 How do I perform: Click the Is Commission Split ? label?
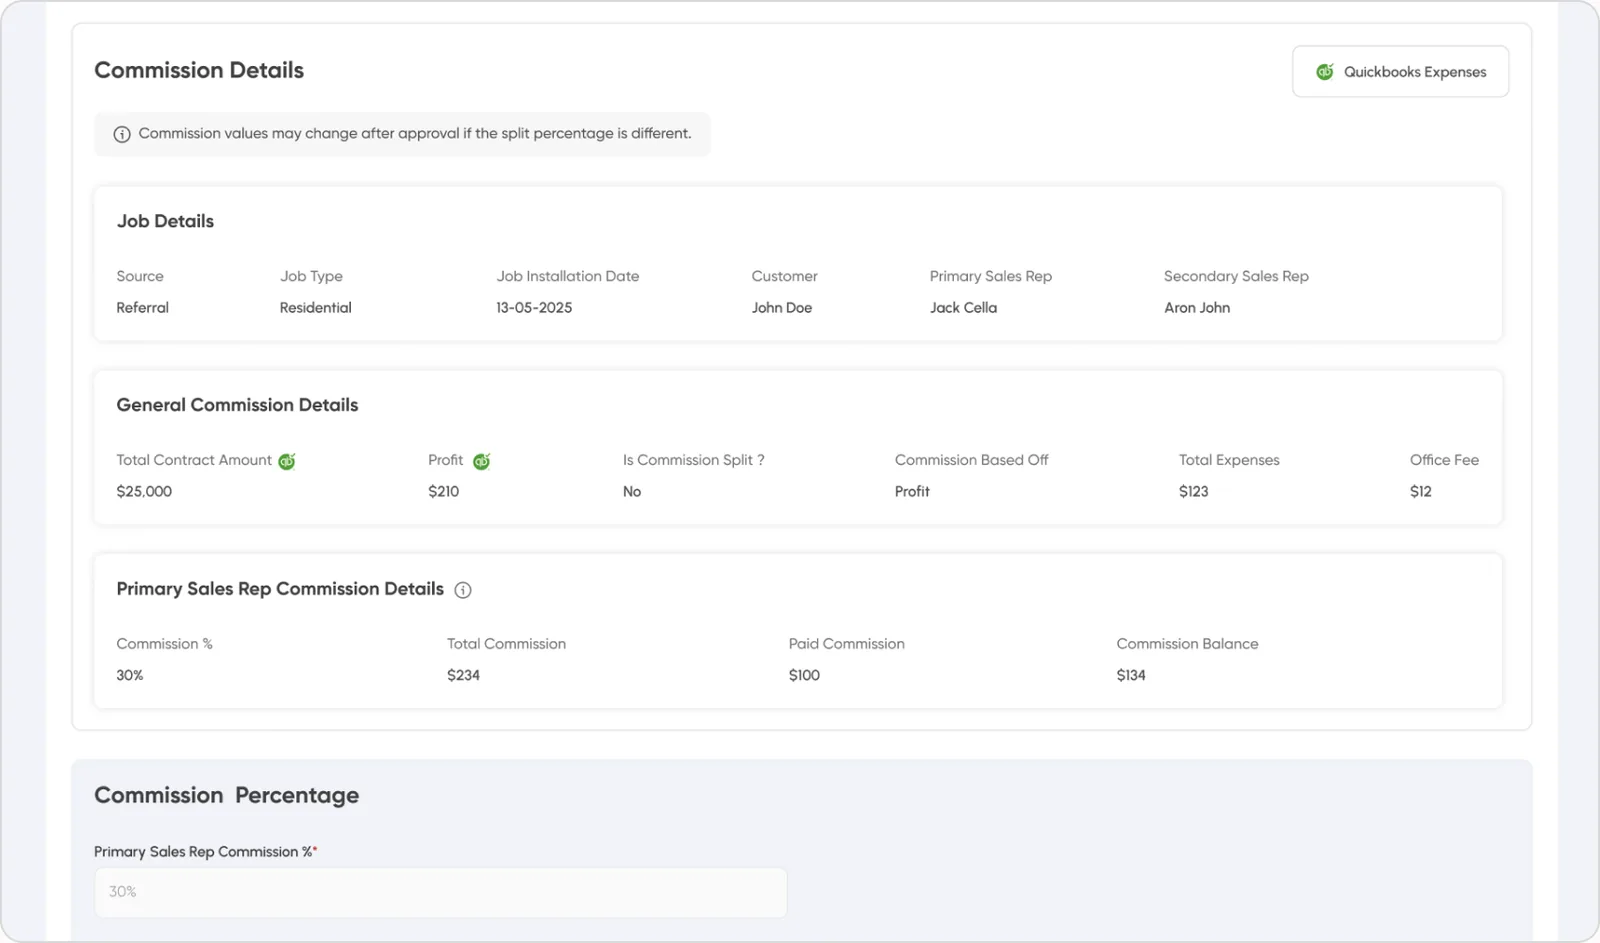(x=693, y=460)
